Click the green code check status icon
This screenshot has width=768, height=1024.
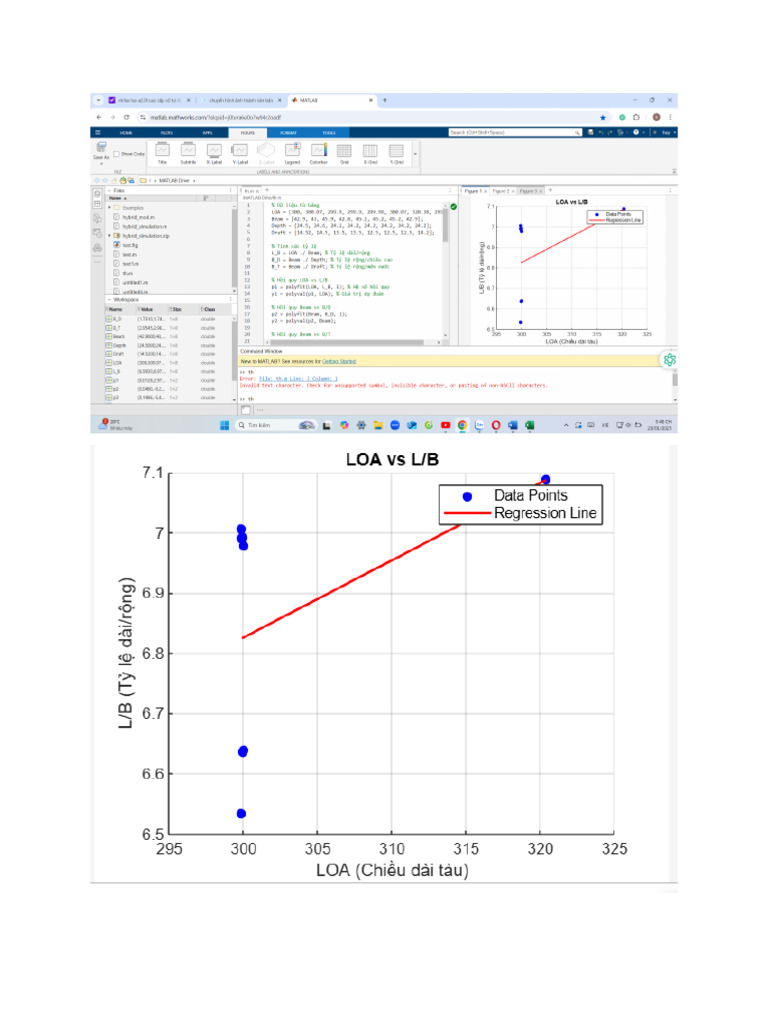(454, 206)
